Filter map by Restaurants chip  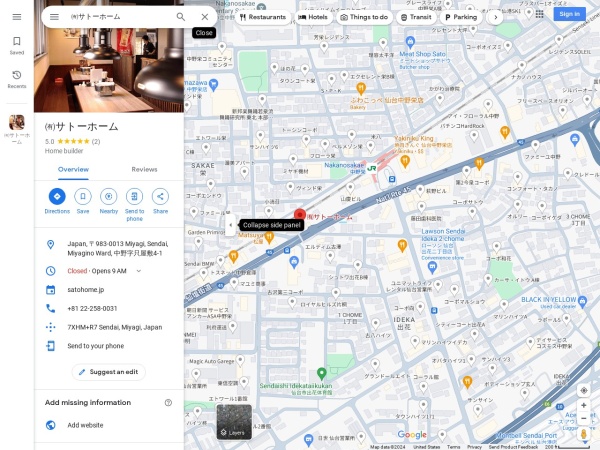pyautogui.click(x=263, y=17)
